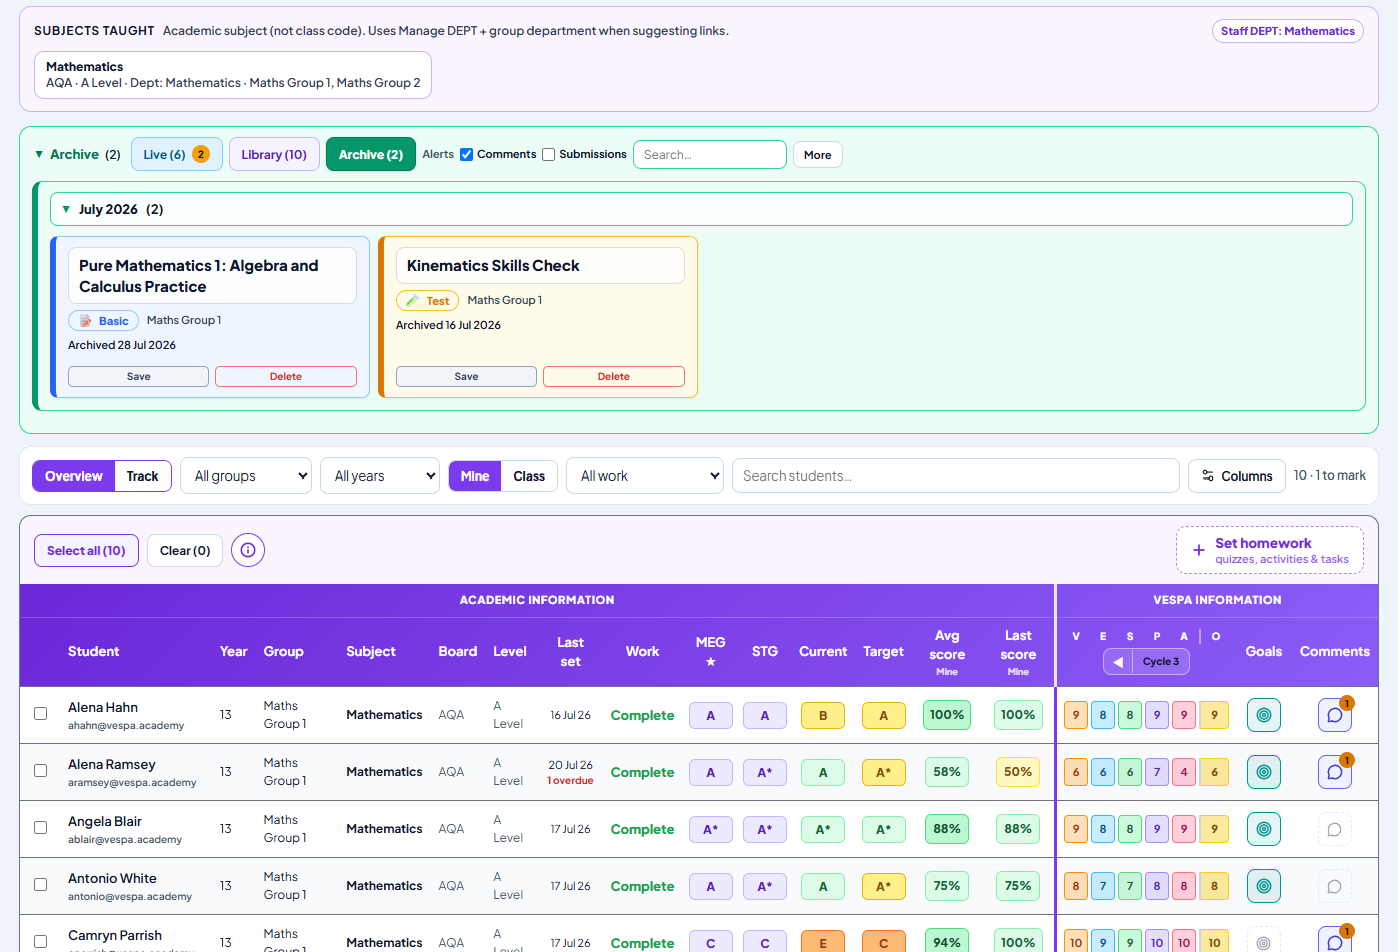Switch to Mine scores toggle

click(x=475, y=476)
